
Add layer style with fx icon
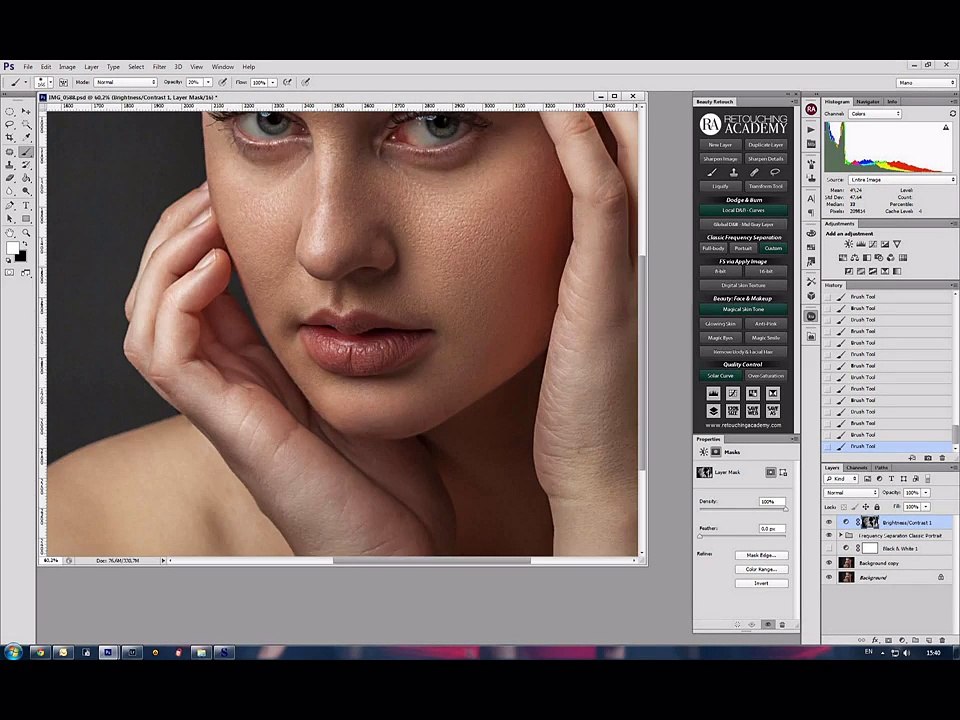point(875,640)
